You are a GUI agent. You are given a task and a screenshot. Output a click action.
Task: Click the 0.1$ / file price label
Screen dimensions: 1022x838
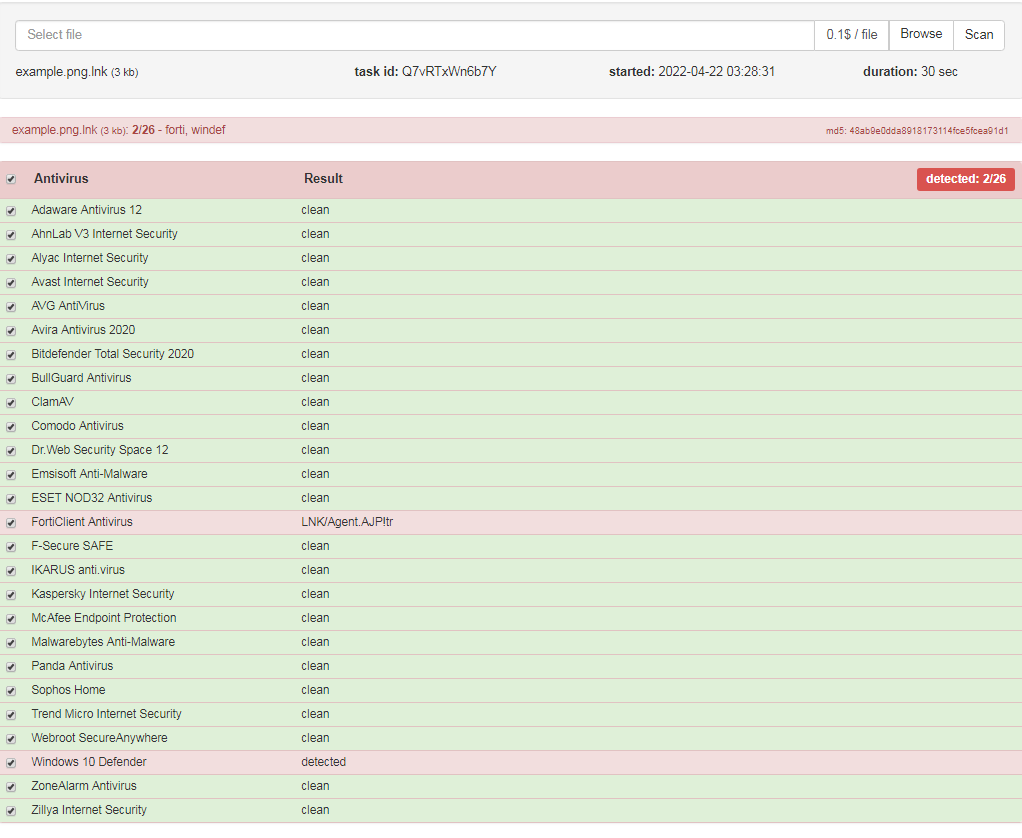(x=852, y=35)
